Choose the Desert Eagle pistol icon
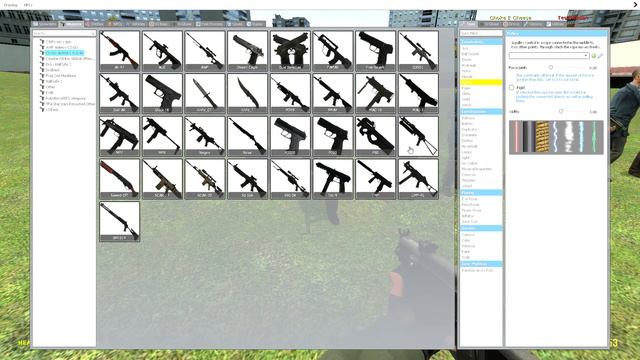The width and height of the screenshot is (640, 360). [247, 51]
